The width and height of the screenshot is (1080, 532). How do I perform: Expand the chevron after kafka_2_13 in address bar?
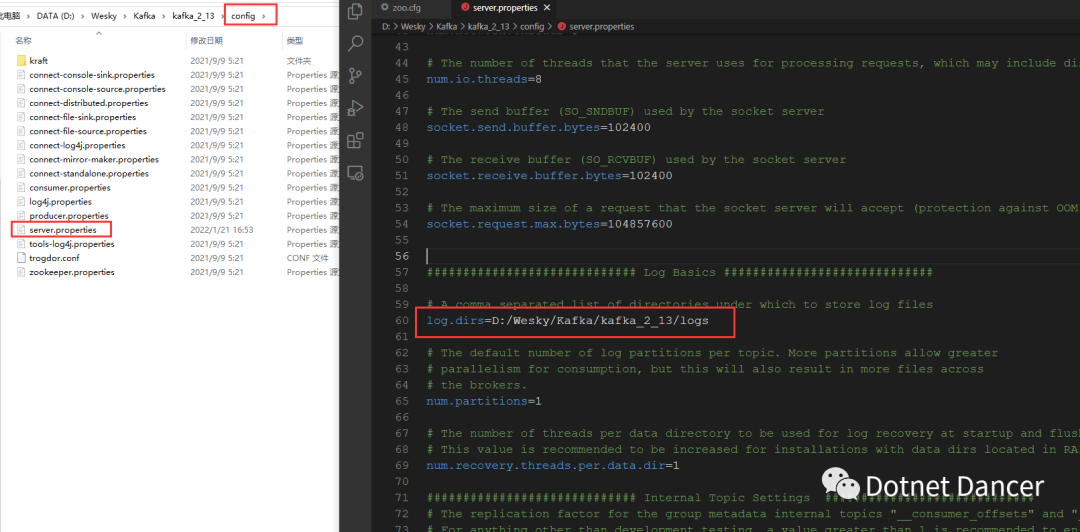click(223, 16)
